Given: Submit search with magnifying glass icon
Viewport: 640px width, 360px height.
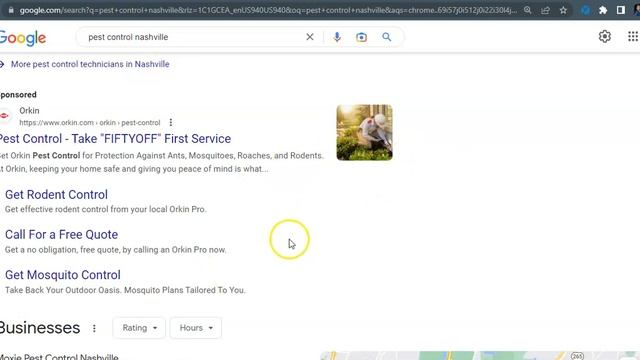Looking at the screenshot, I should click(x=387, y=37).
